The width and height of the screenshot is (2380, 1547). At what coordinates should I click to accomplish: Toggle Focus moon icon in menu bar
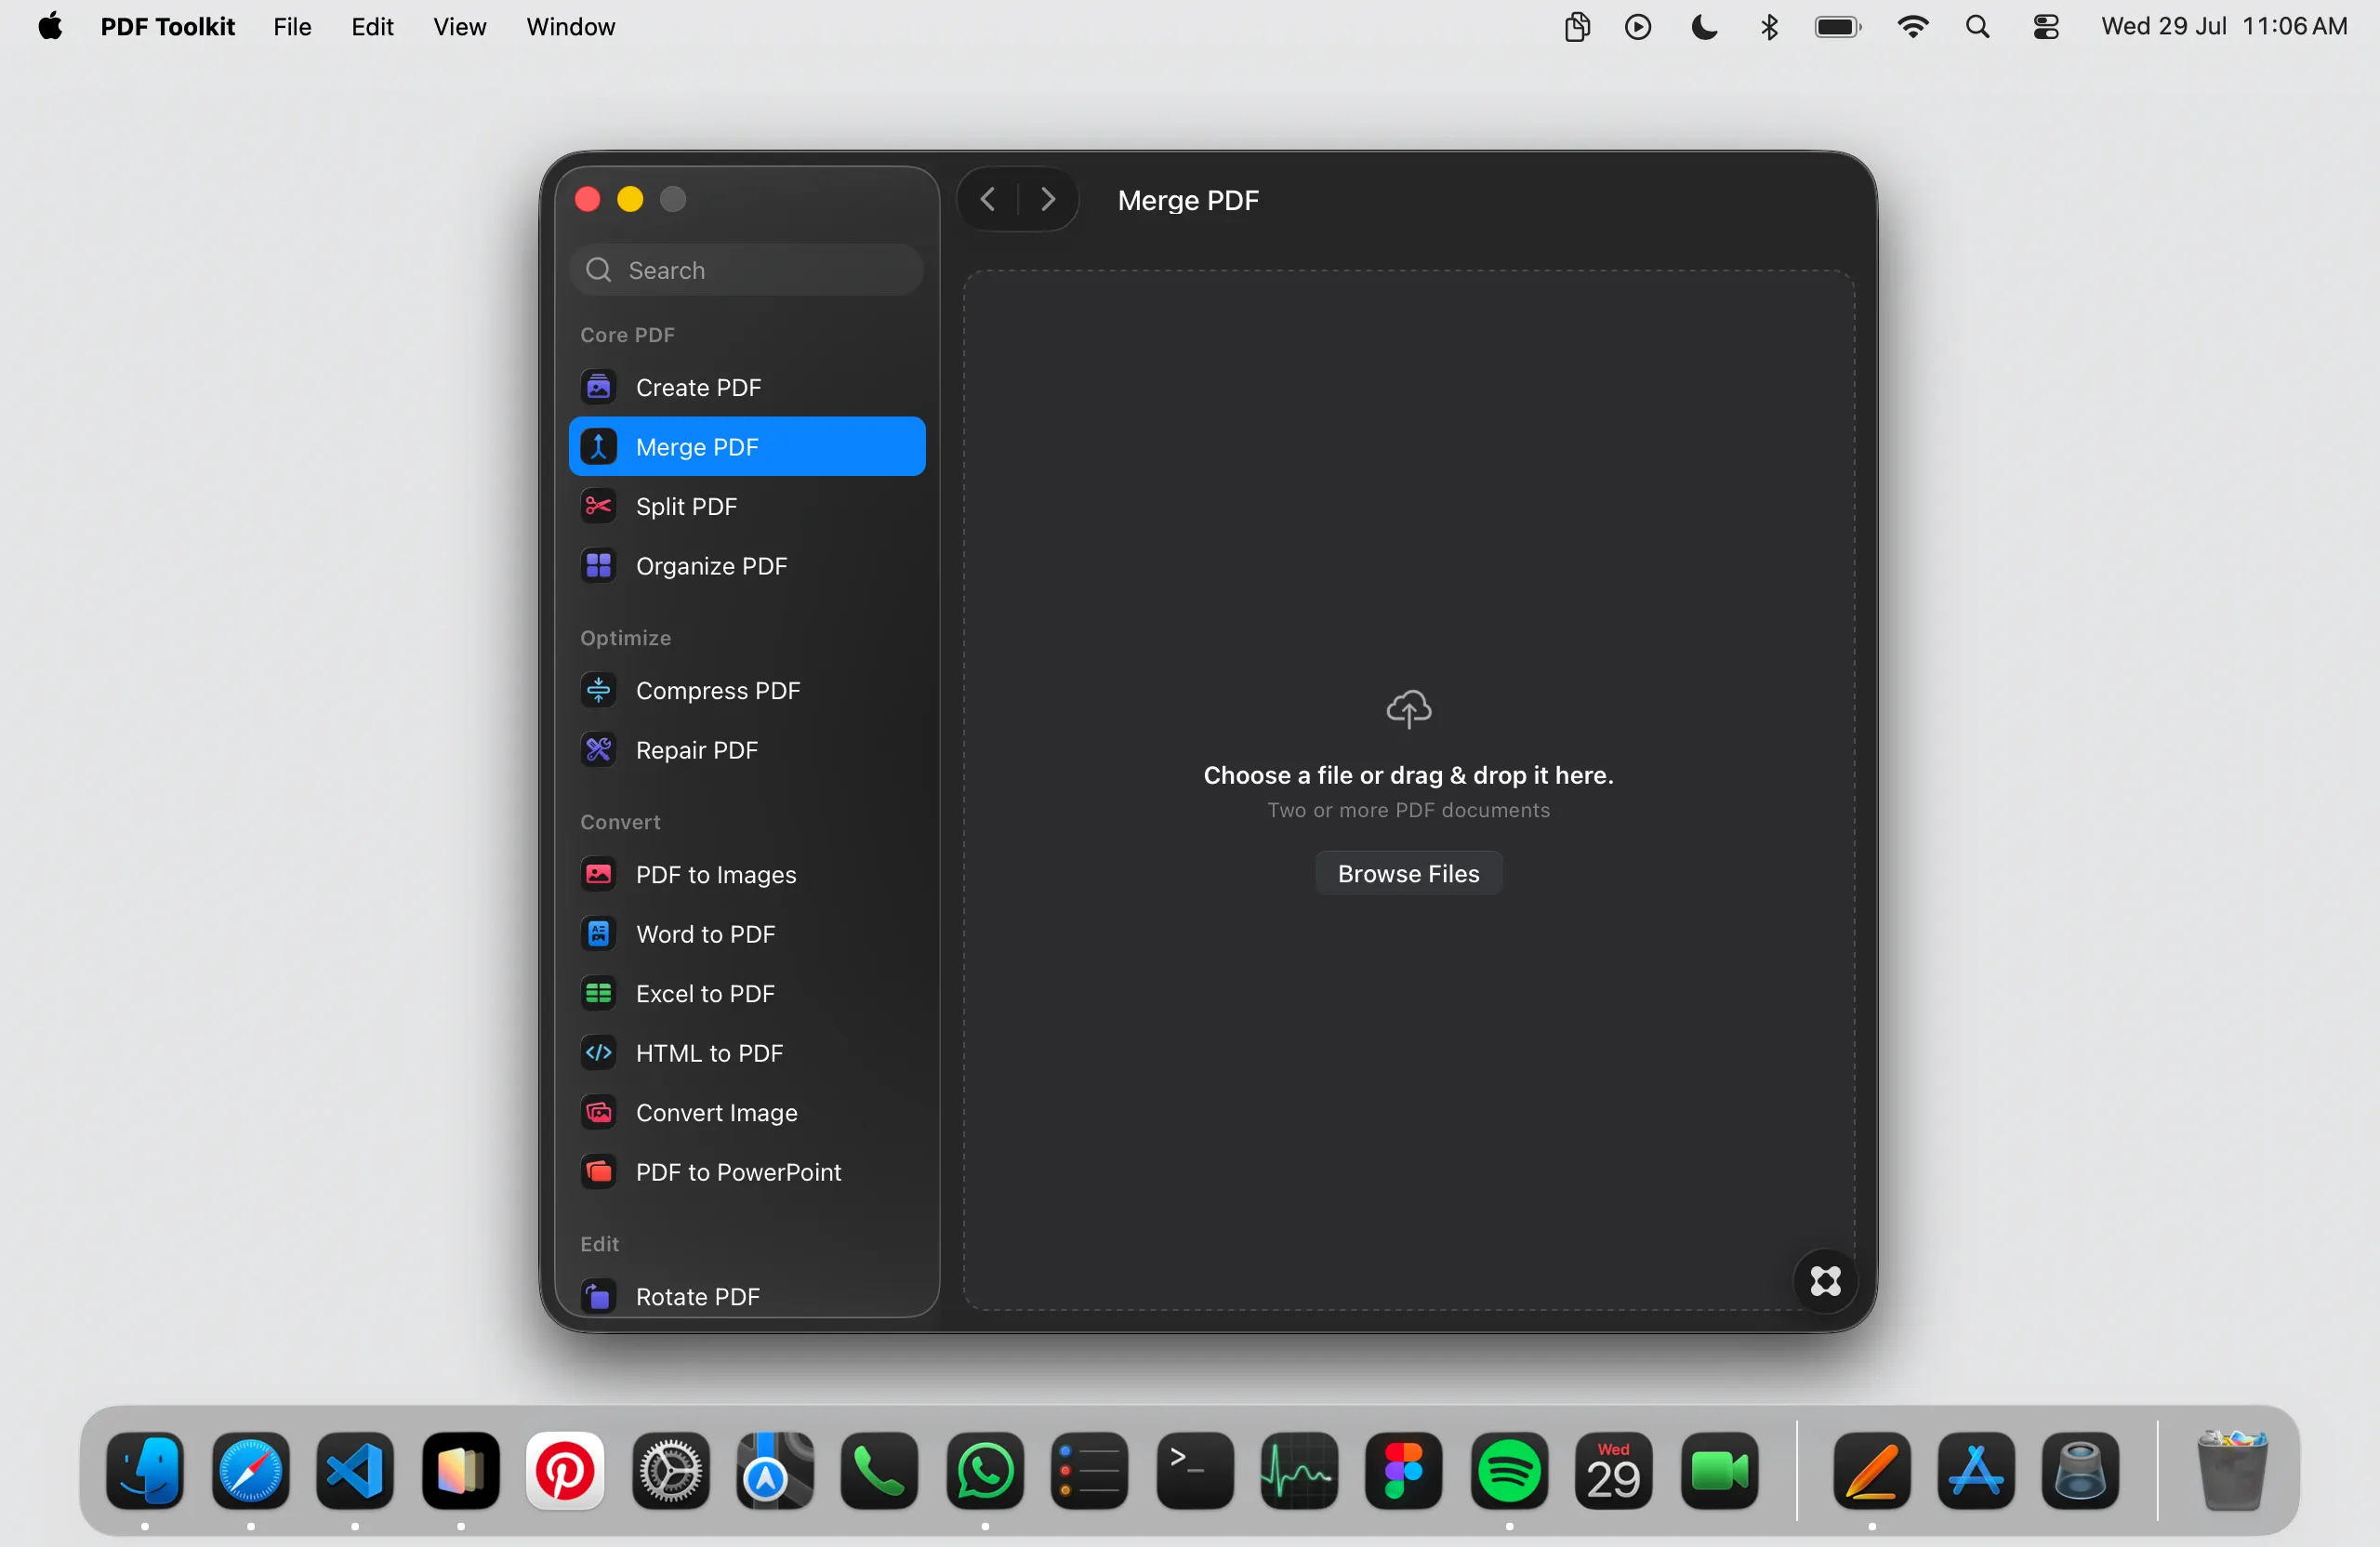click(1704, 27)
